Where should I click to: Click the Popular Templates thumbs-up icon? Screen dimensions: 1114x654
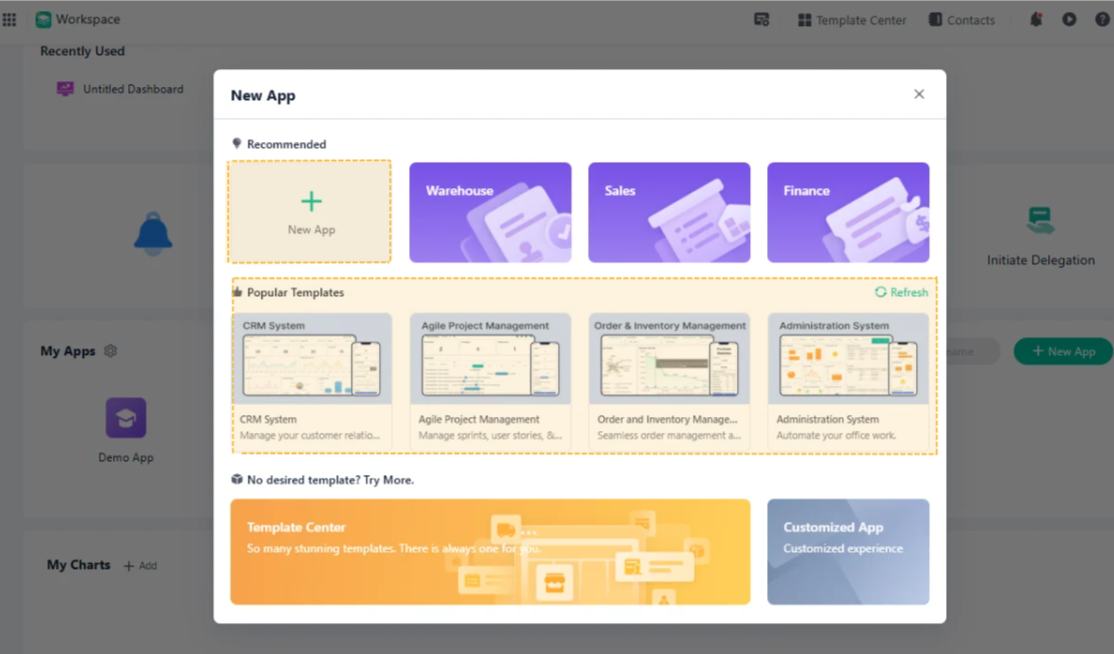pyautogui.click(x=237, y=292)
